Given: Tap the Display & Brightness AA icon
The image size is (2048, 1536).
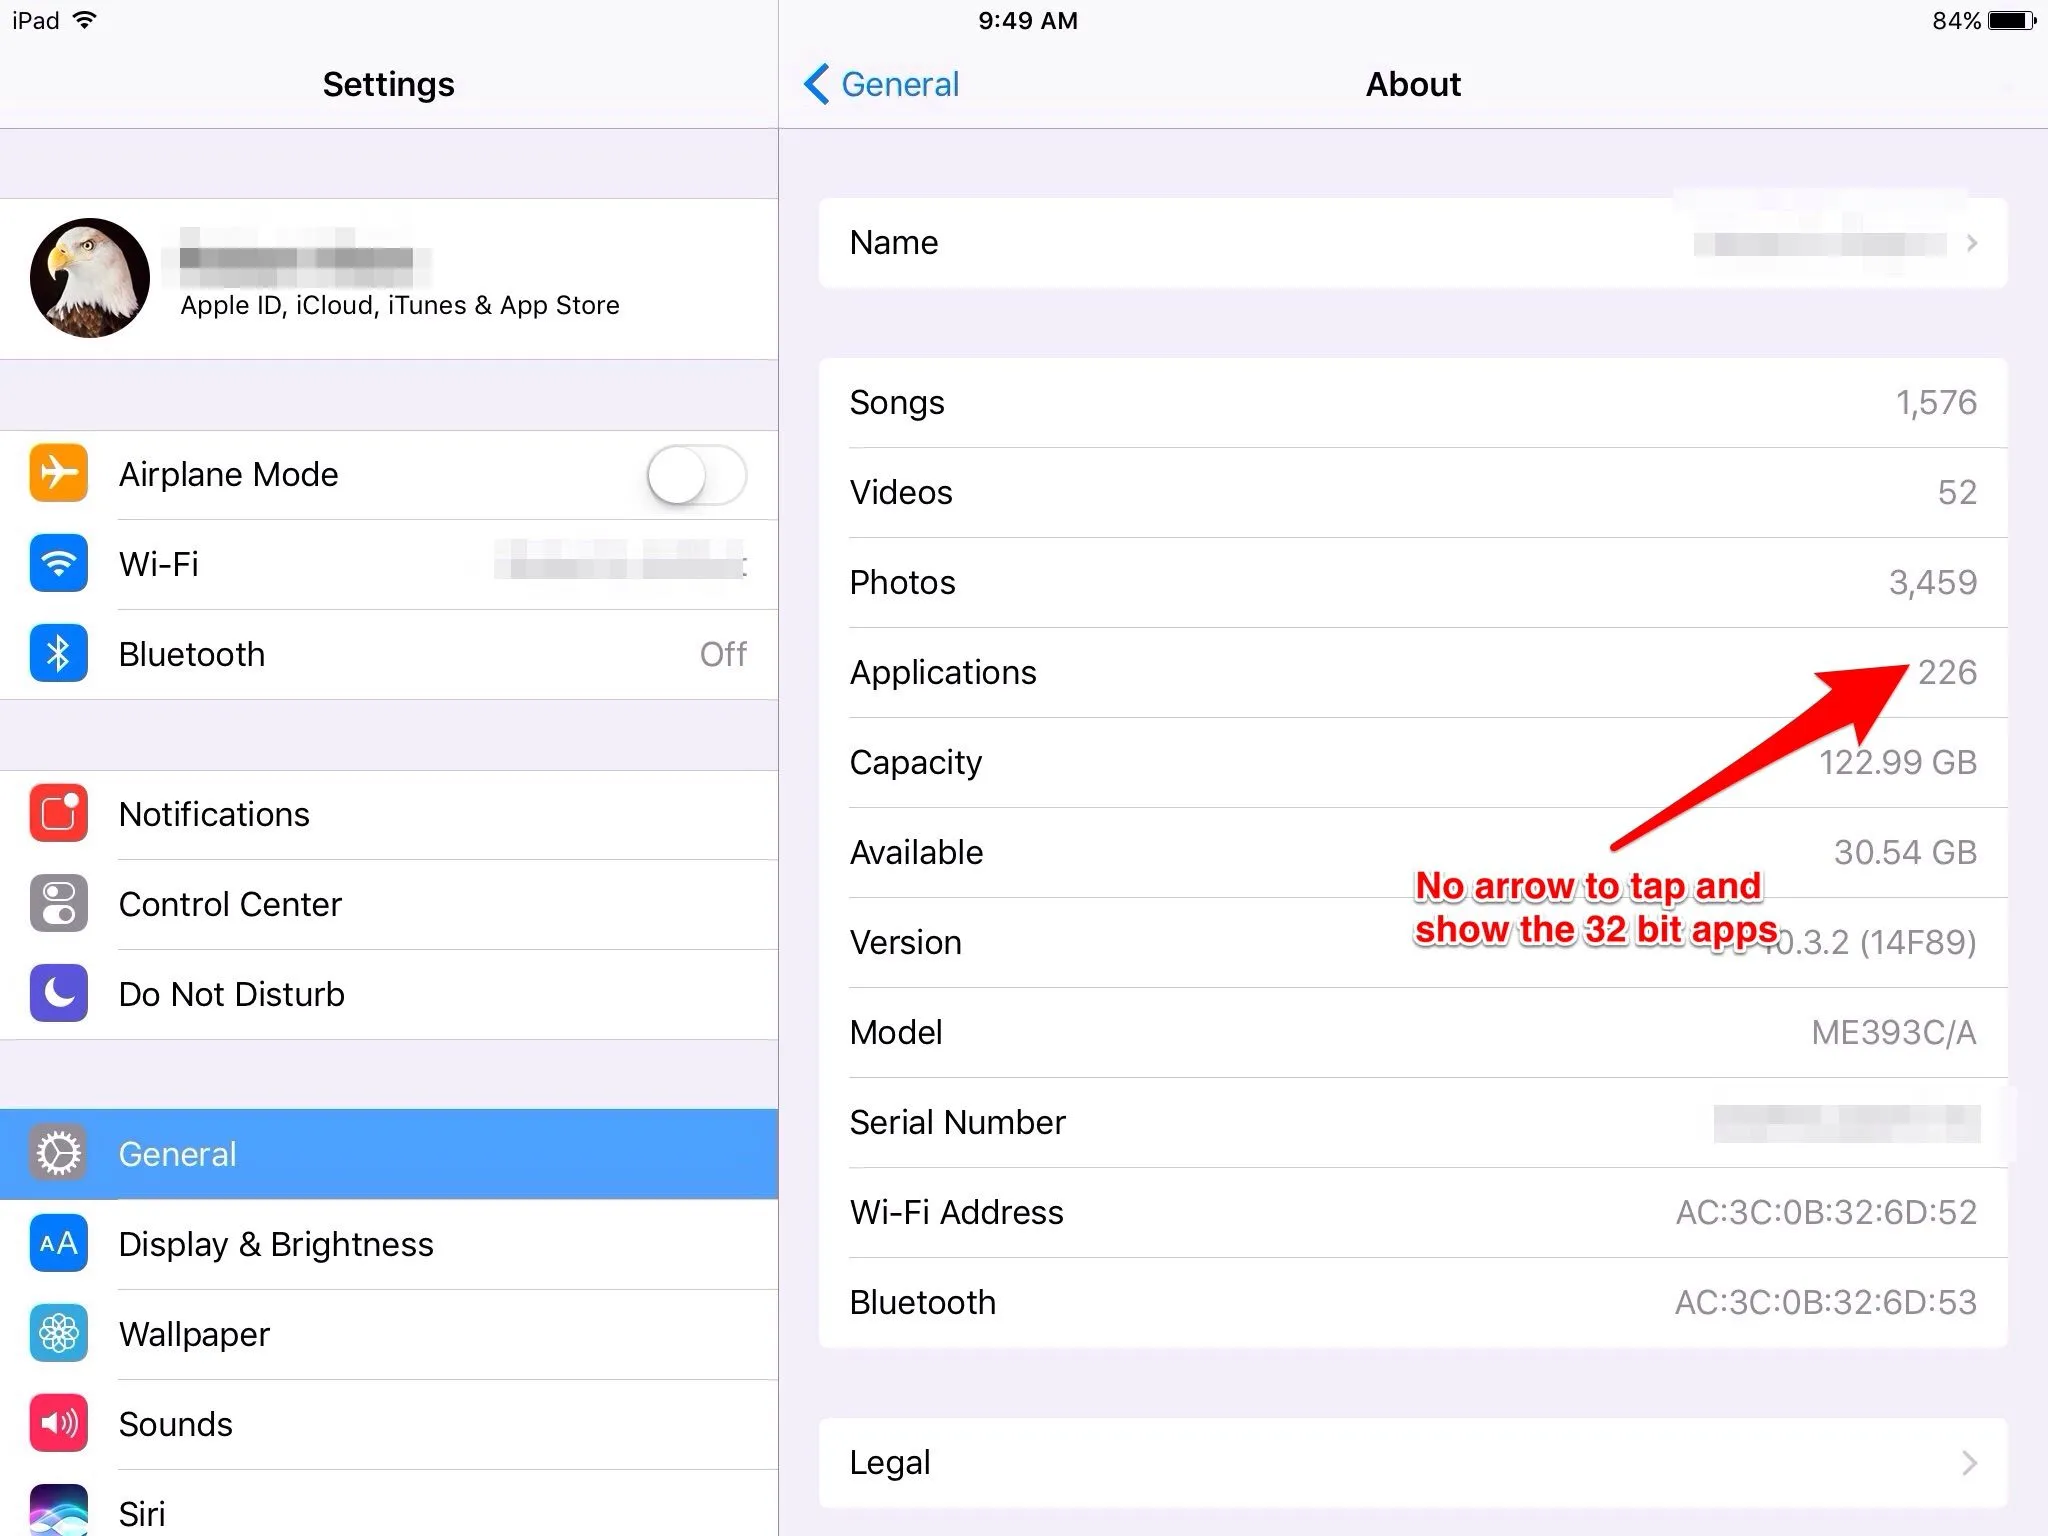Looking at the screenshot, I should (x=58, y=1244).
